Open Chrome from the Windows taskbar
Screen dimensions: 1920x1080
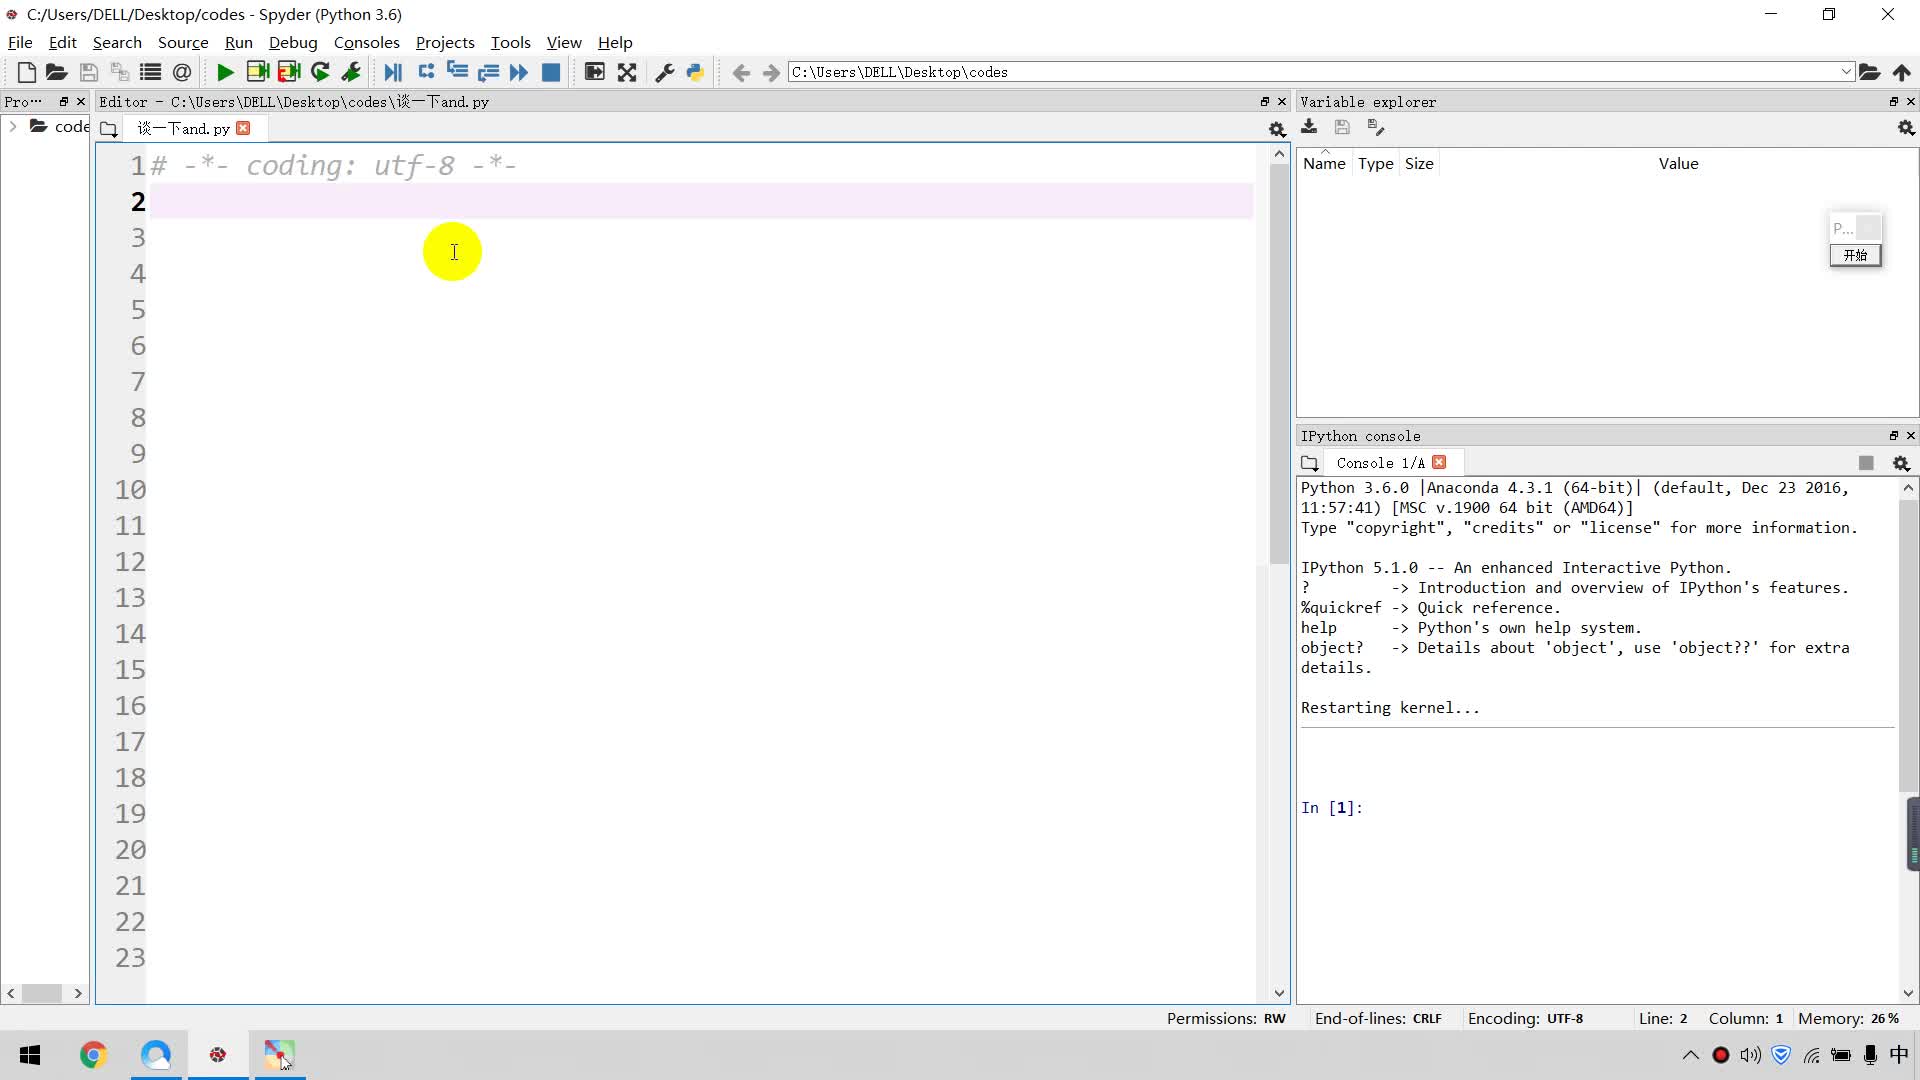click(93, 1055)
